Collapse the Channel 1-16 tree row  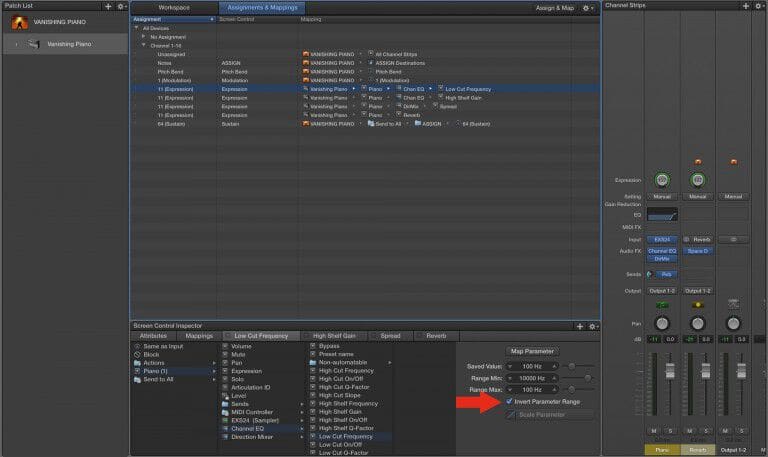coord(144,46)
